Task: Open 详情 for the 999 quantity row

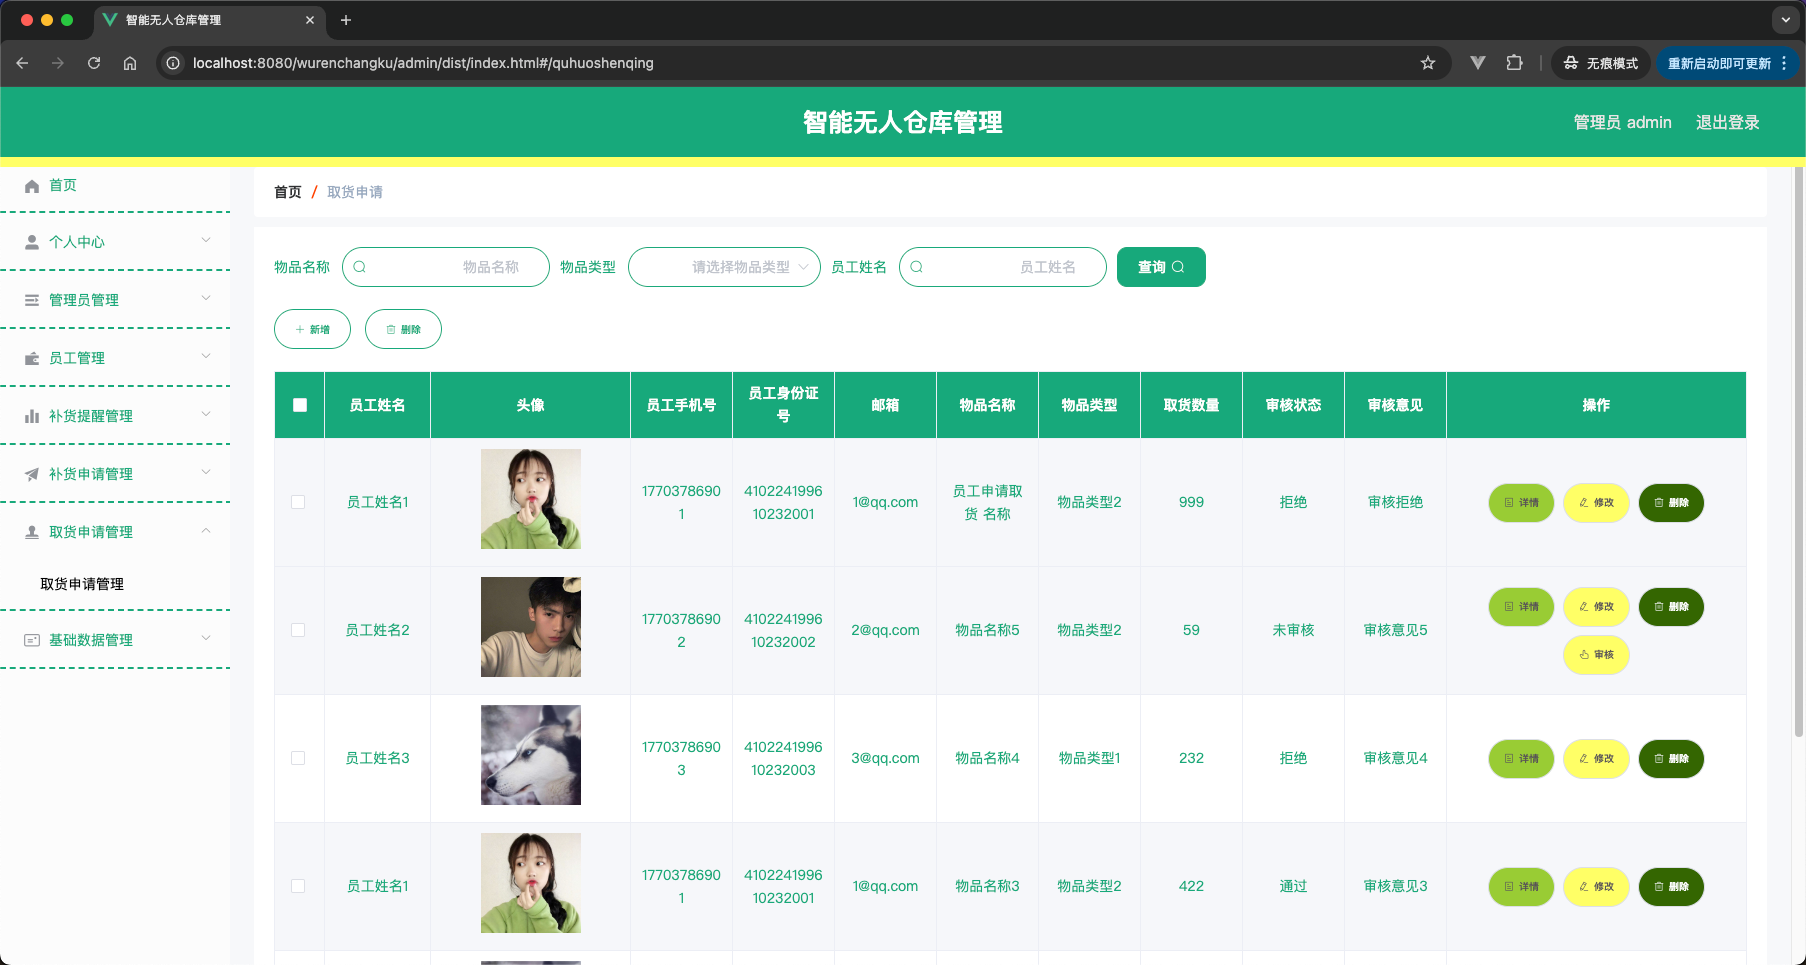Action: 1521,503
